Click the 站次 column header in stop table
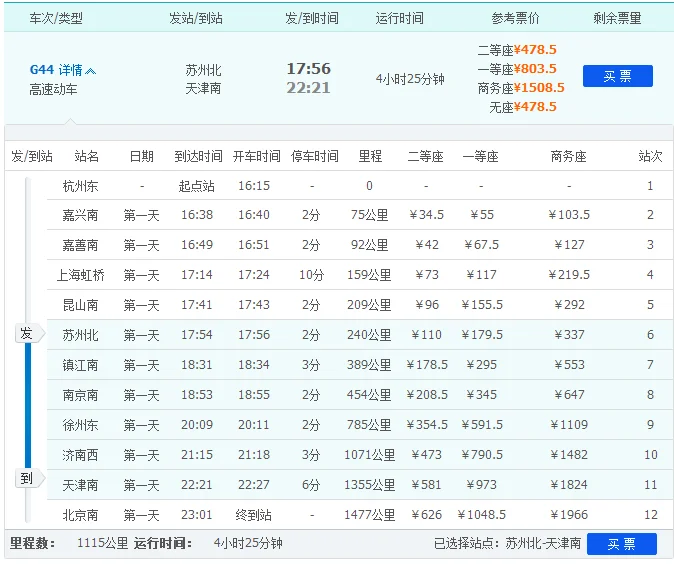This screenshot has height=564, width=674. coord(650,156)
